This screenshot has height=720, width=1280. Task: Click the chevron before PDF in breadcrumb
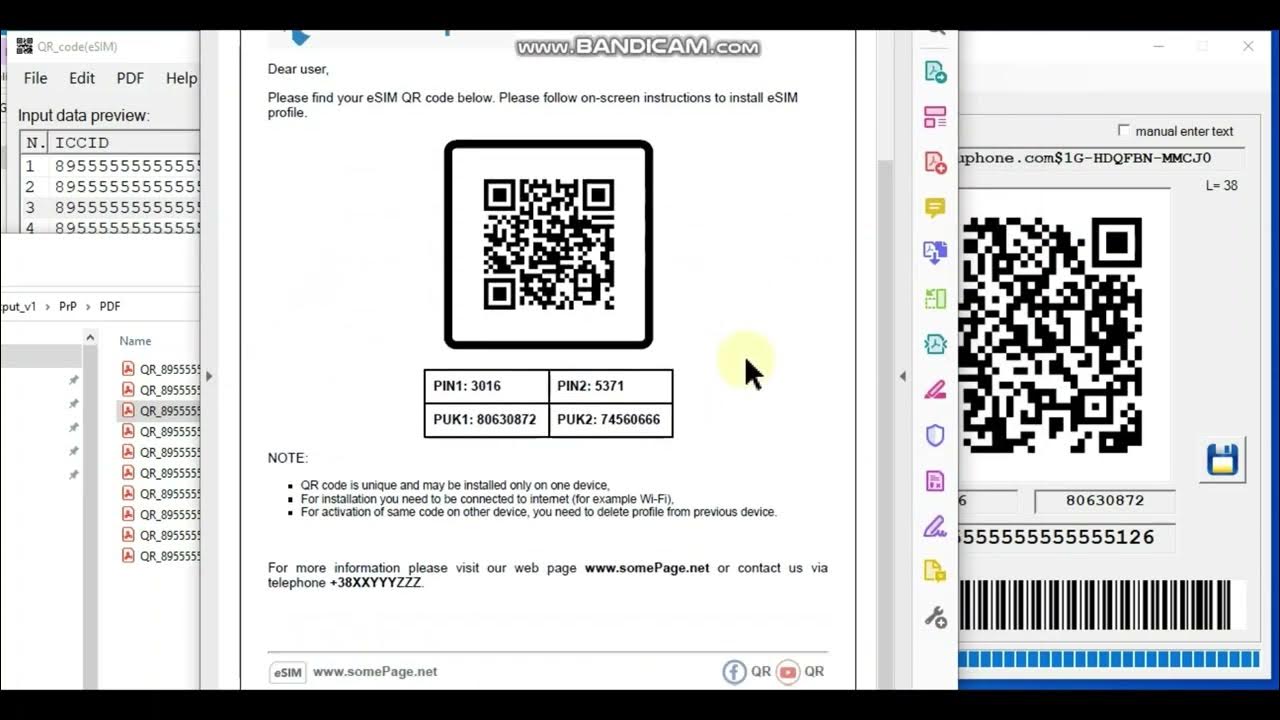point(88,307)
